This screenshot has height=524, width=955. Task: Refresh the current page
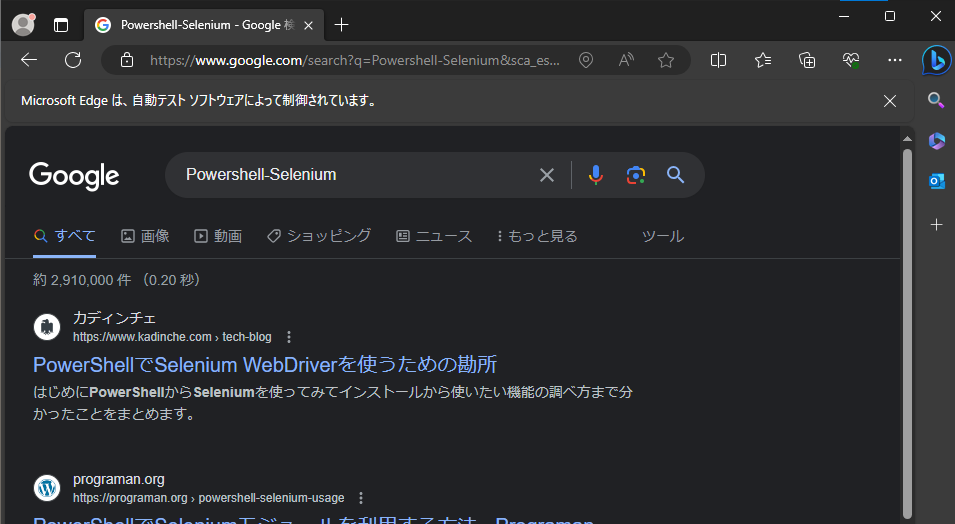coord(73,60)
